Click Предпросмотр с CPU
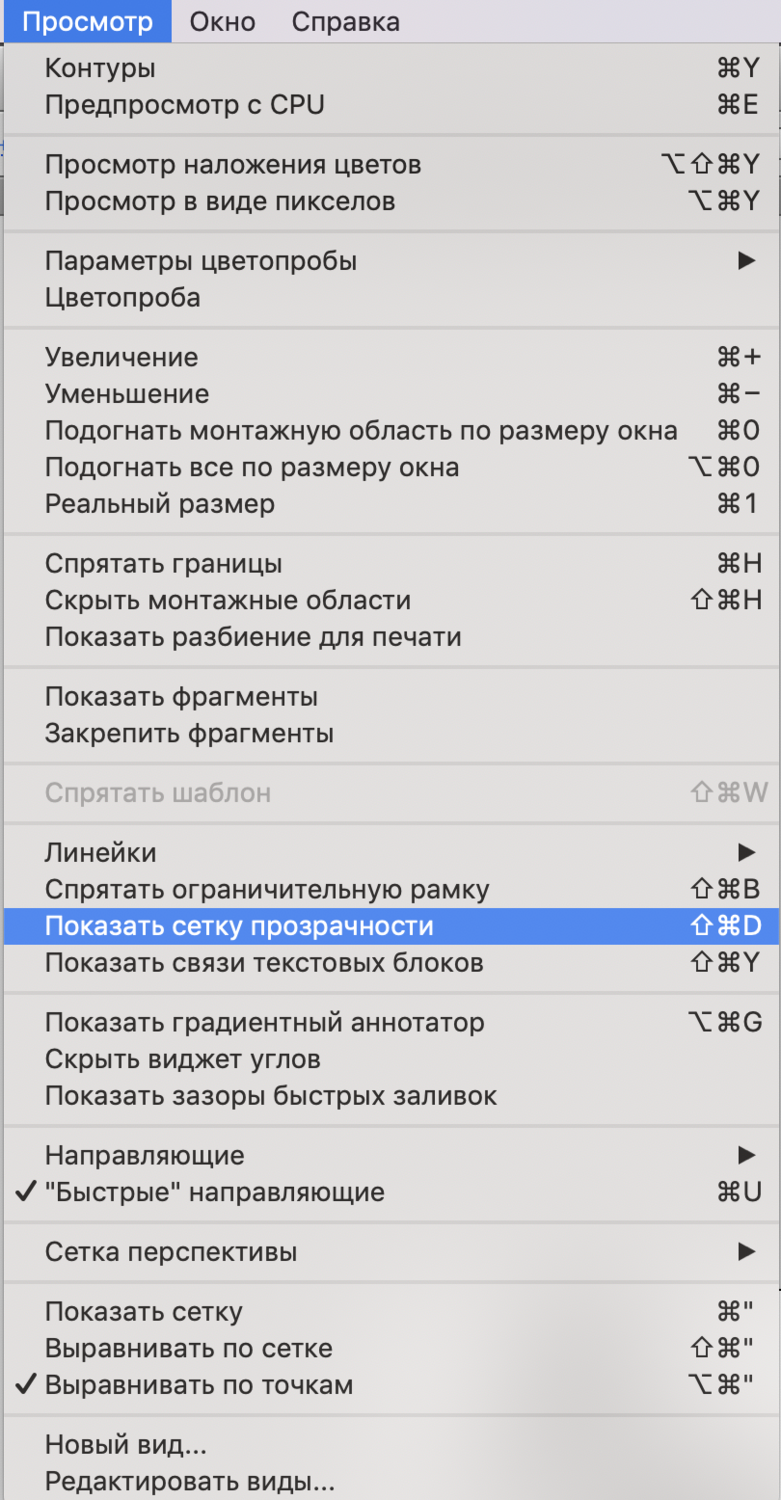The width and height of the screenshot is (781, 1500). (x=184, y=105)
